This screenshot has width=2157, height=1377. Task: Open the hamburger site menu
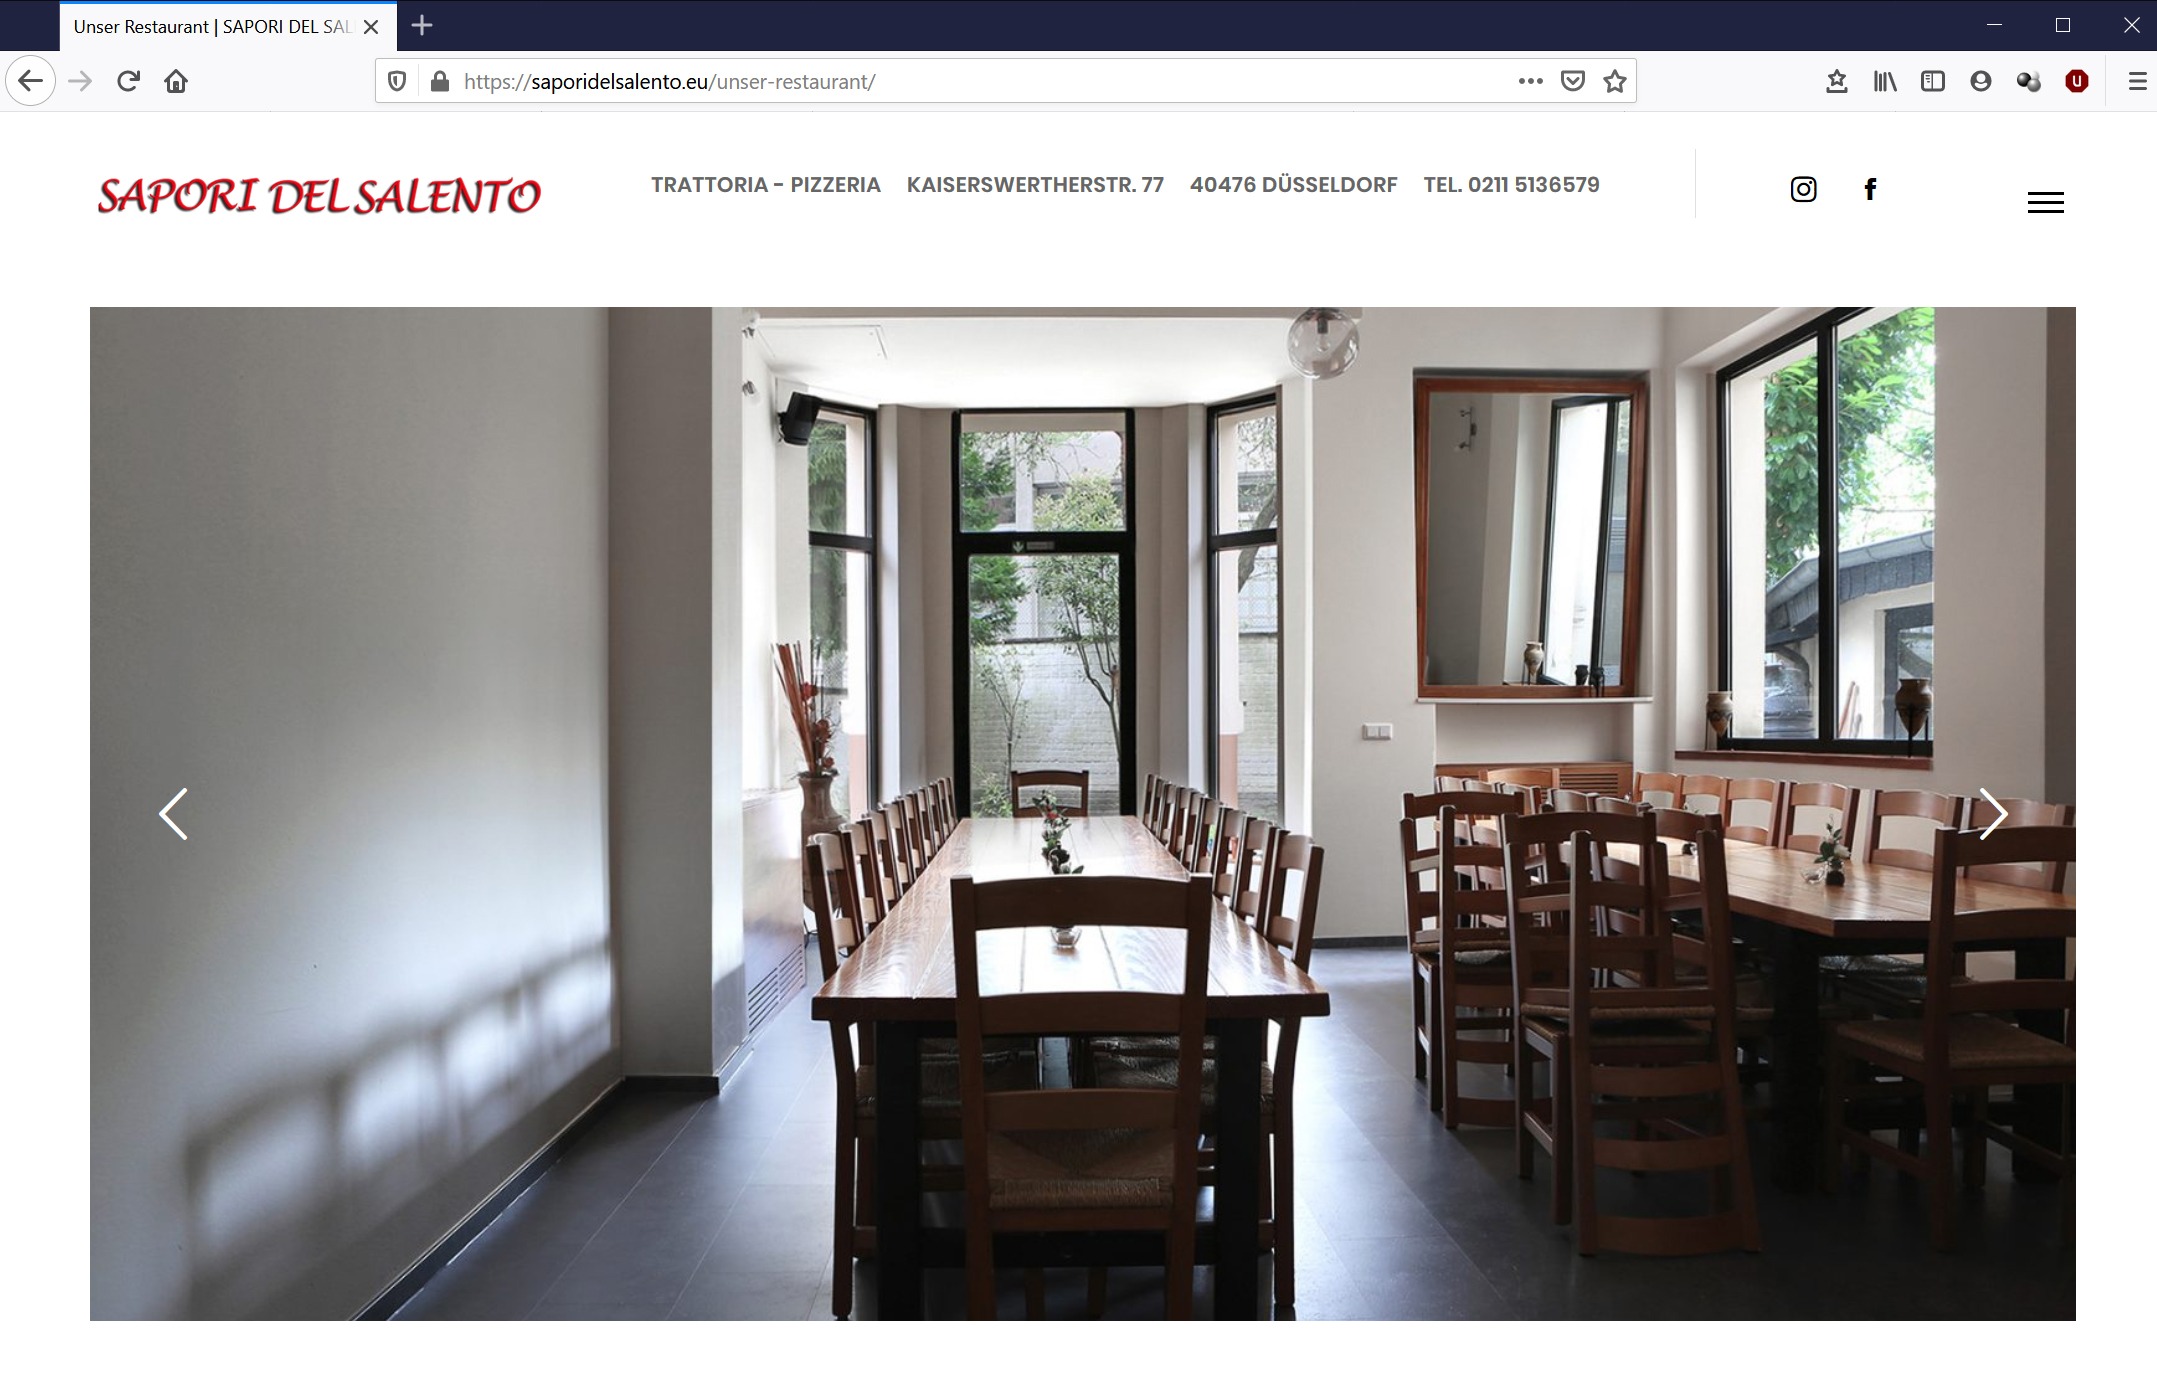(x=2045, y=203)
